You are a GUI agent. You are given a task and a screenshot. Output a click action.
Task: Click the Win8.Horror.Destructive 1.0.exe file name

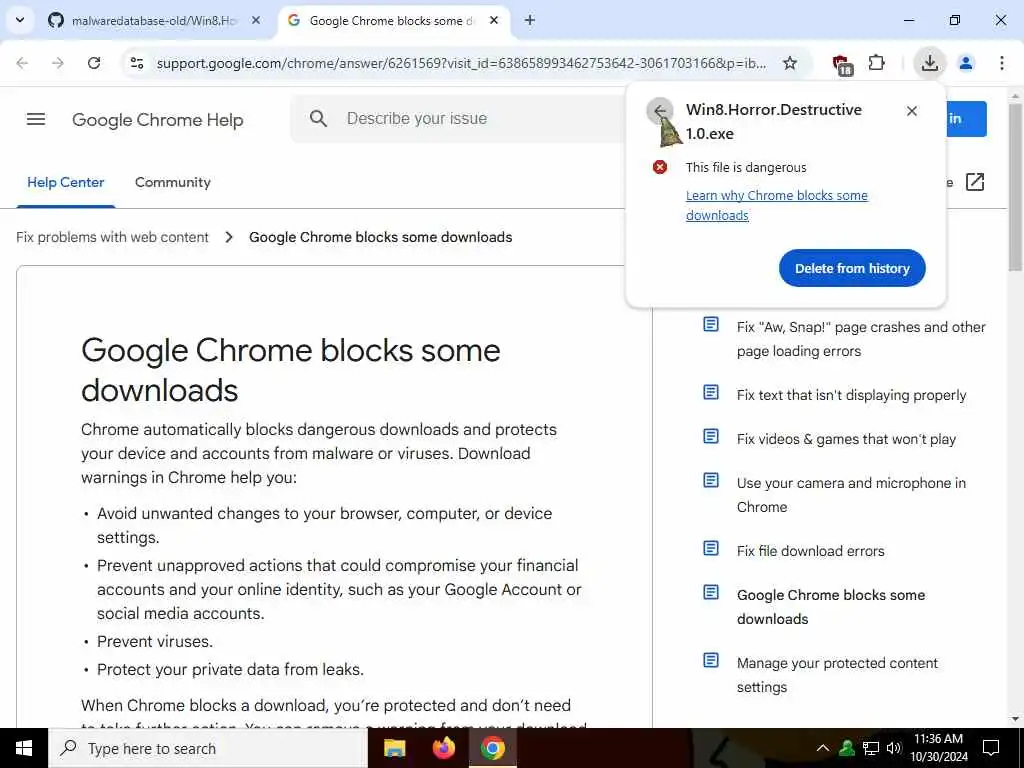pos(774,121)
